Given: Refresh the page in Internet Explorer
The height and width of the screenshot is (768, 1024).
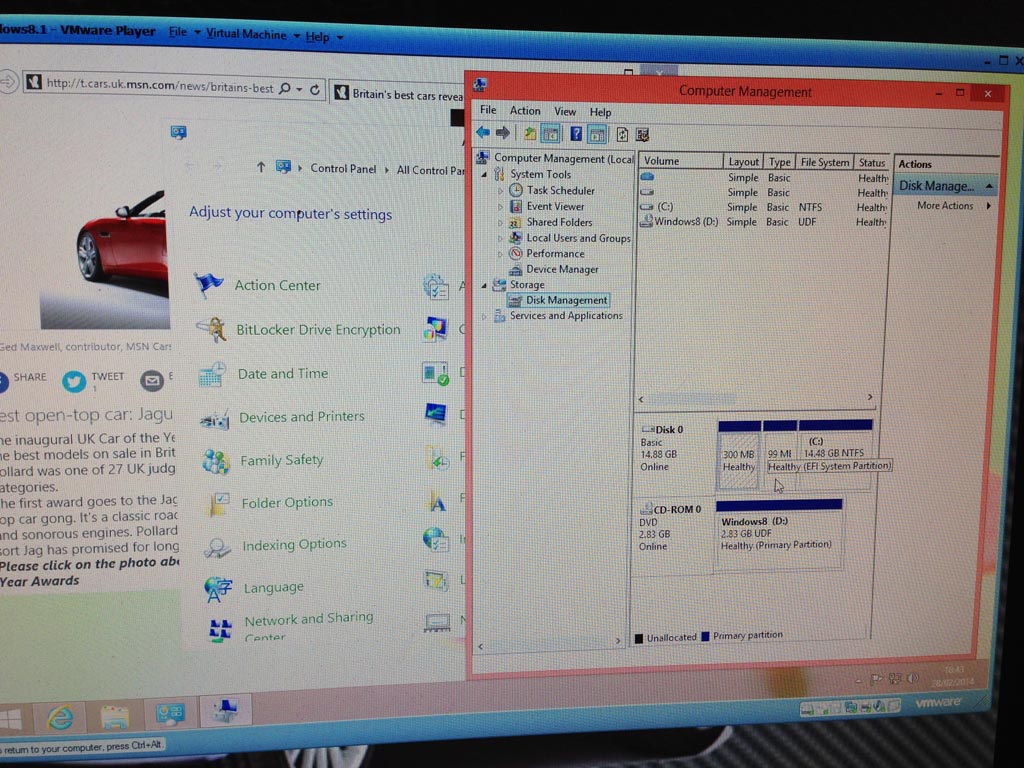Looking at the screenshot, I should coord(315,89).
